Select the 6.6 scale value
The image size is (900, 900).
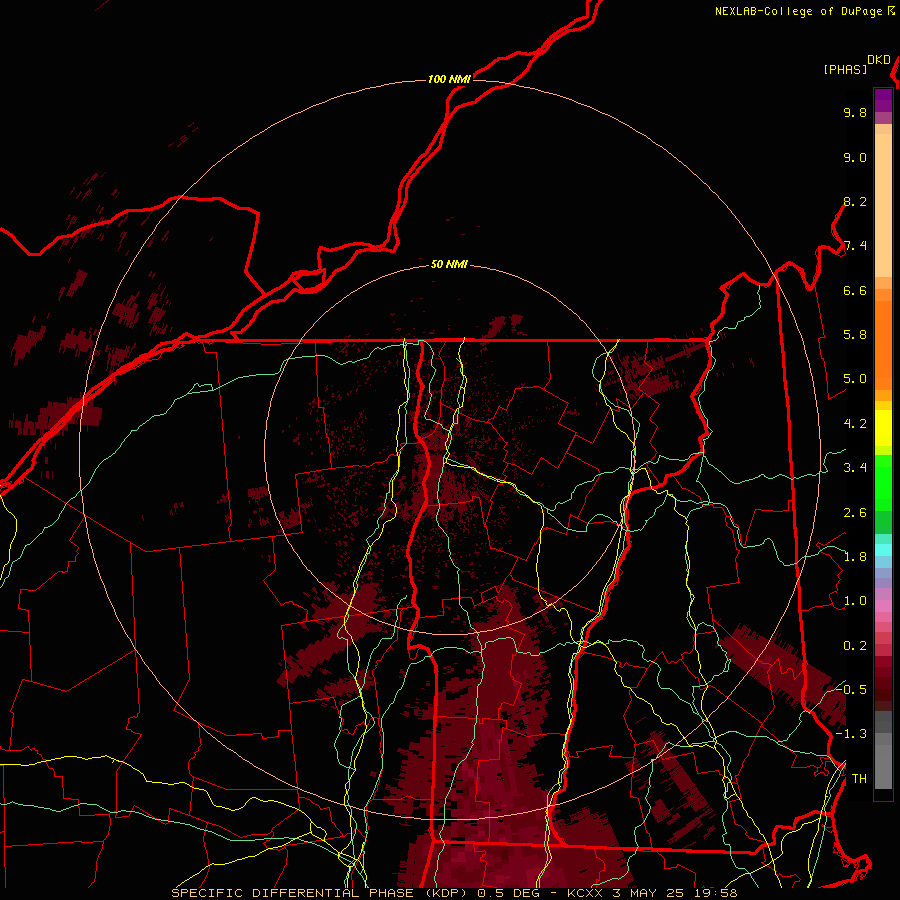pos(855,291)
